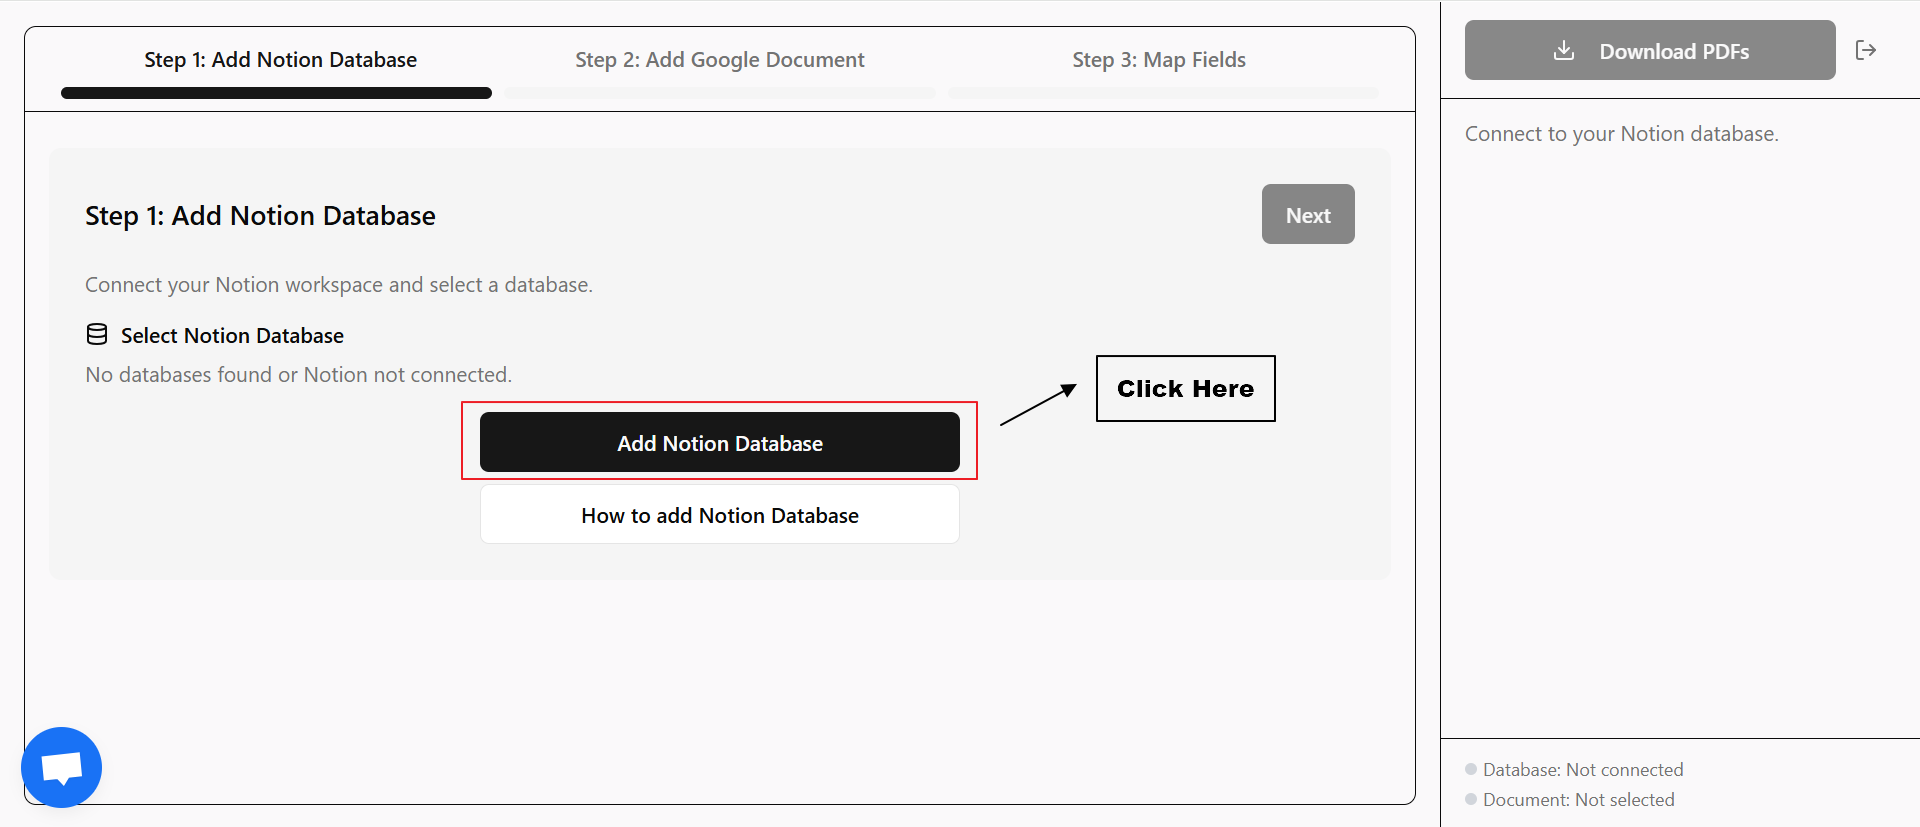Click the filled progress bar under Step 1
This screenshot has width=1920, height=827.
[x=276, y=93]
